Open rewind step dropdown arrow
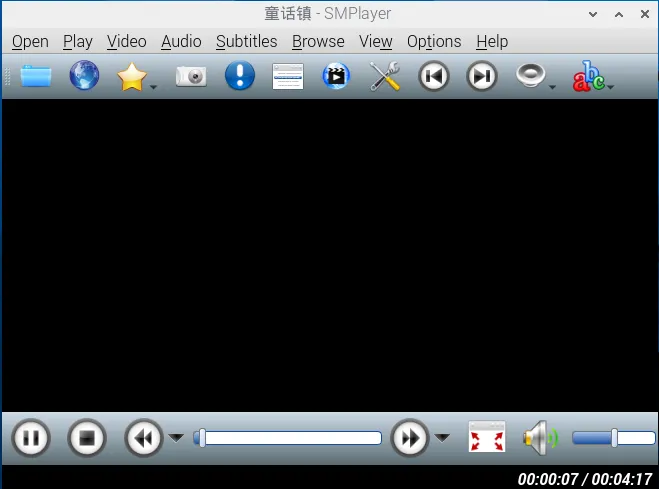659x489 pixels. click(x=176, y=438)
